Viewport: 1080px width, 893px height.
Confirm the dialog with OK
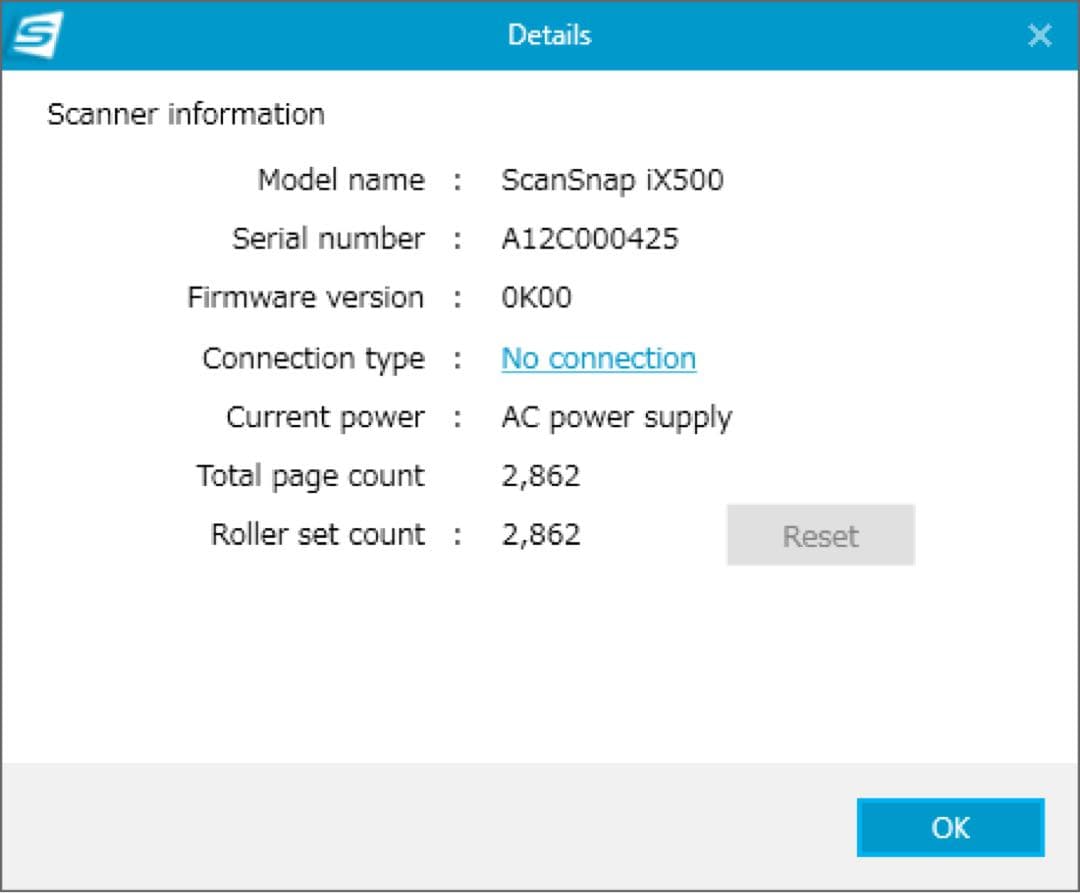coord(951,828)
